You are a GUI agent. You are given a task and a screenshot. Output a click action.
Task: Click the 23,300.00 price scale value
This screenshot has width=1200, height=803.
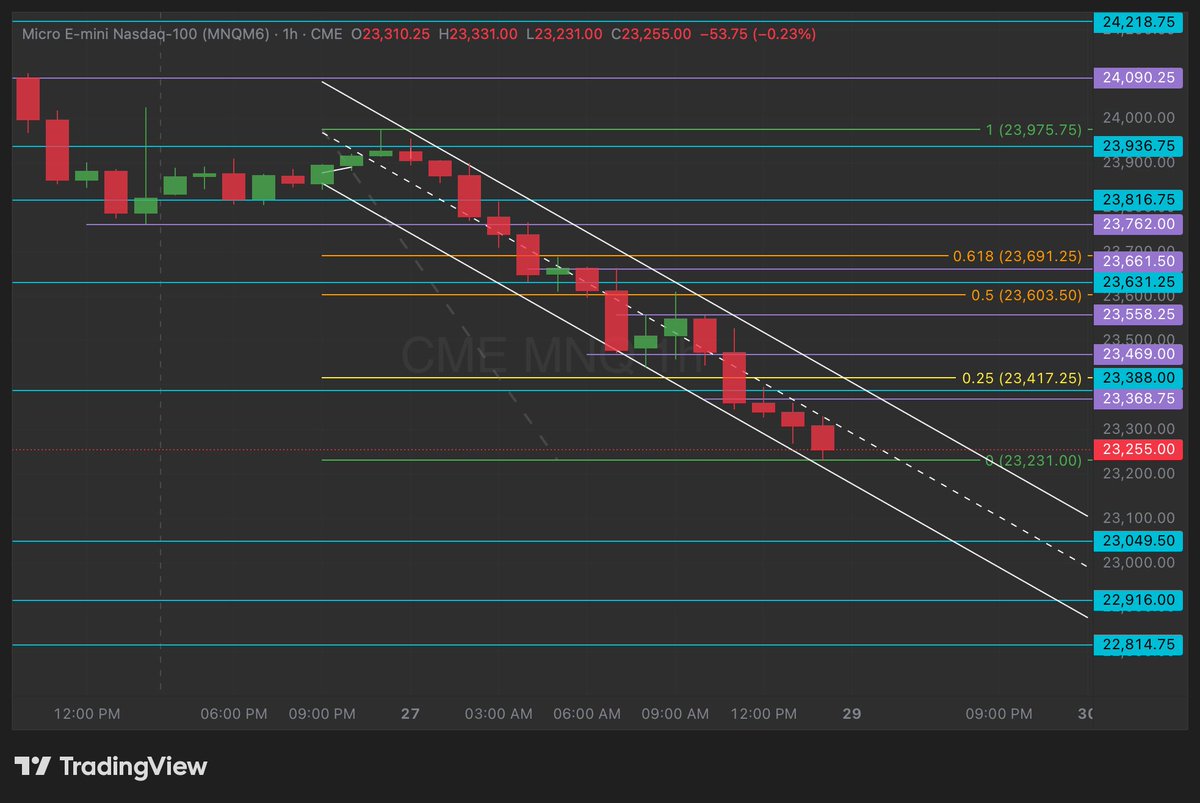1138,428
